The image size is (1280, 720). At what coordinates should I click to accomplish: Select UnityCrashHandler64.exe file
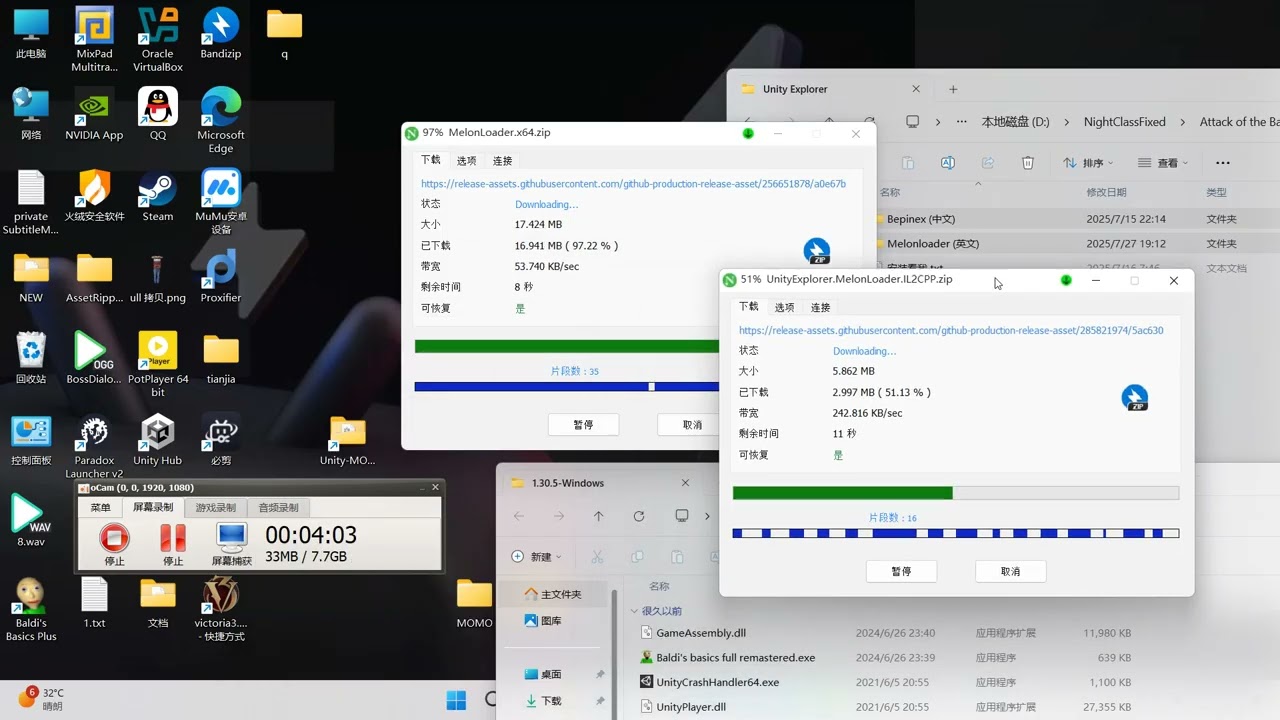[885, 682]
